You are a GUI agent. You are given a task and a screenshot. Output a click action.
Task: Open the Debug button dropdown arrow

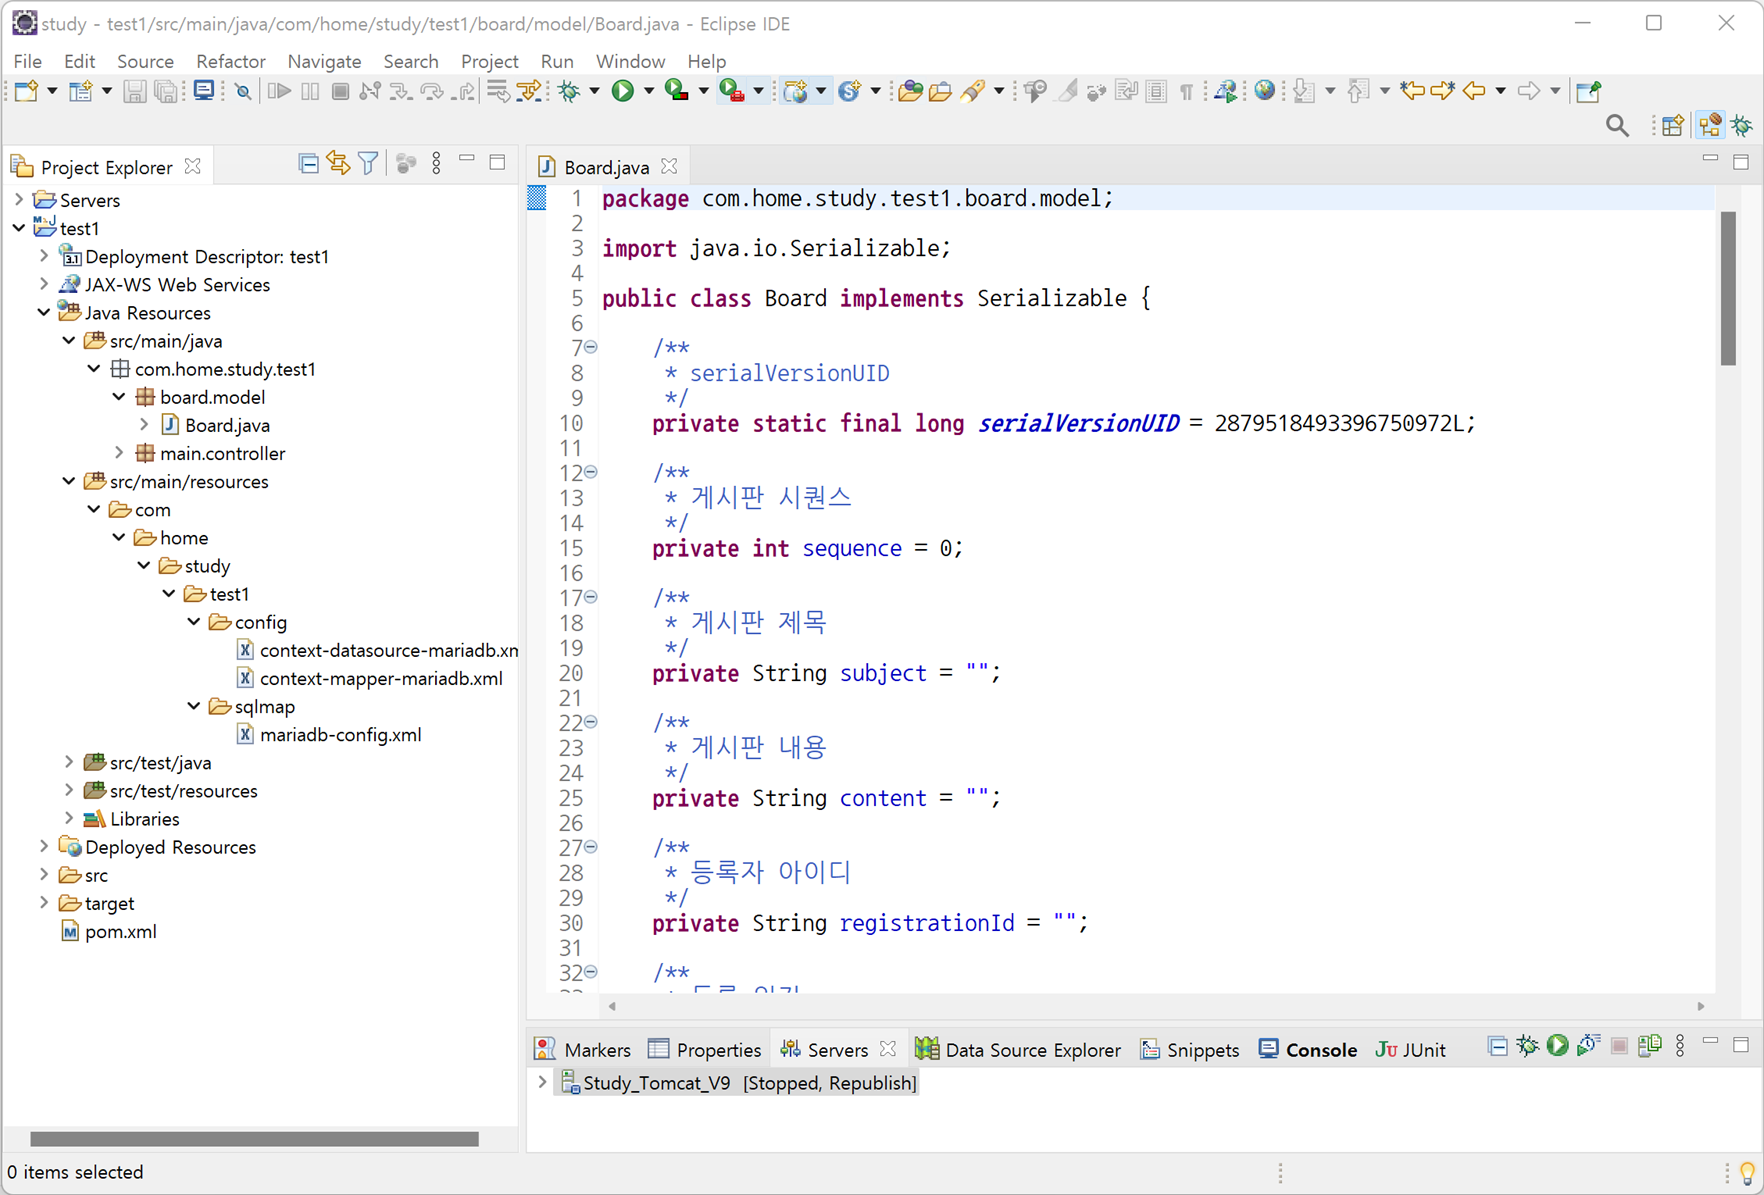[x=594, y=92]
